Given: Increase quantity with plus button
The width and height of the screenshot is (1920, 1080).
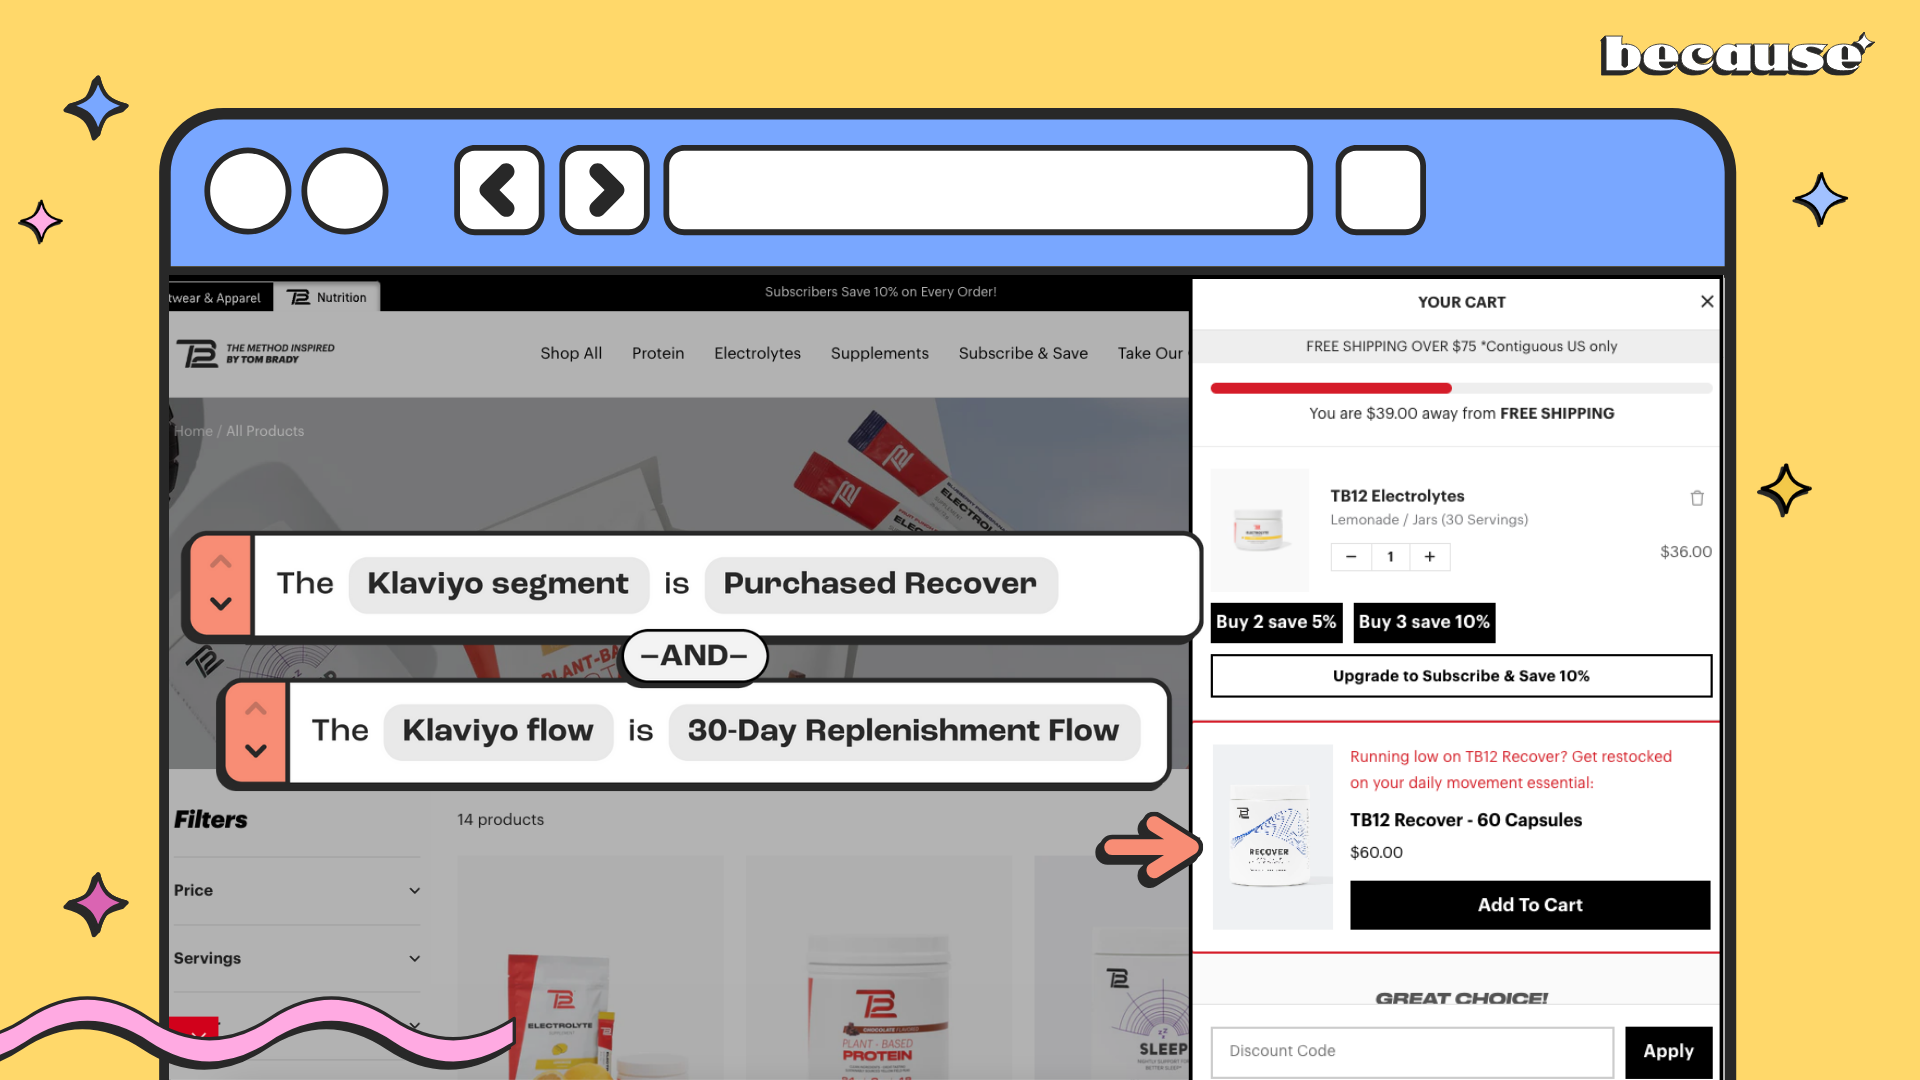Looking at the screenshot, I should [x=1430, y=557].
